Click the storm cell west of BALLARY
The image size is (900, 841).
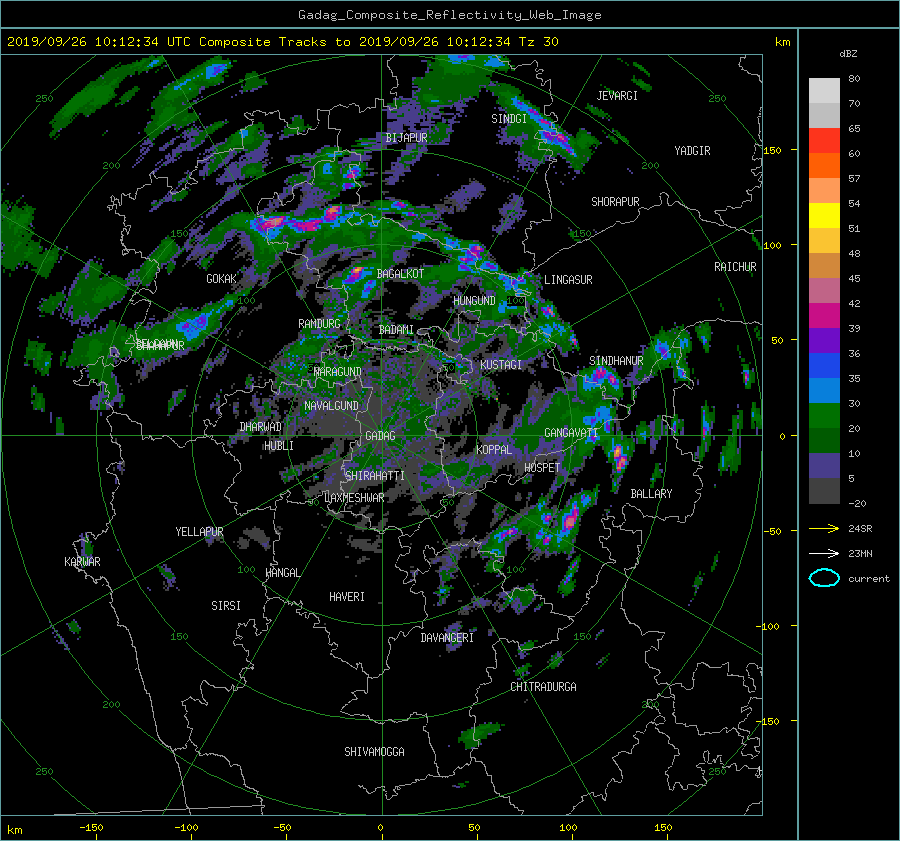click(x=619, y=457)
